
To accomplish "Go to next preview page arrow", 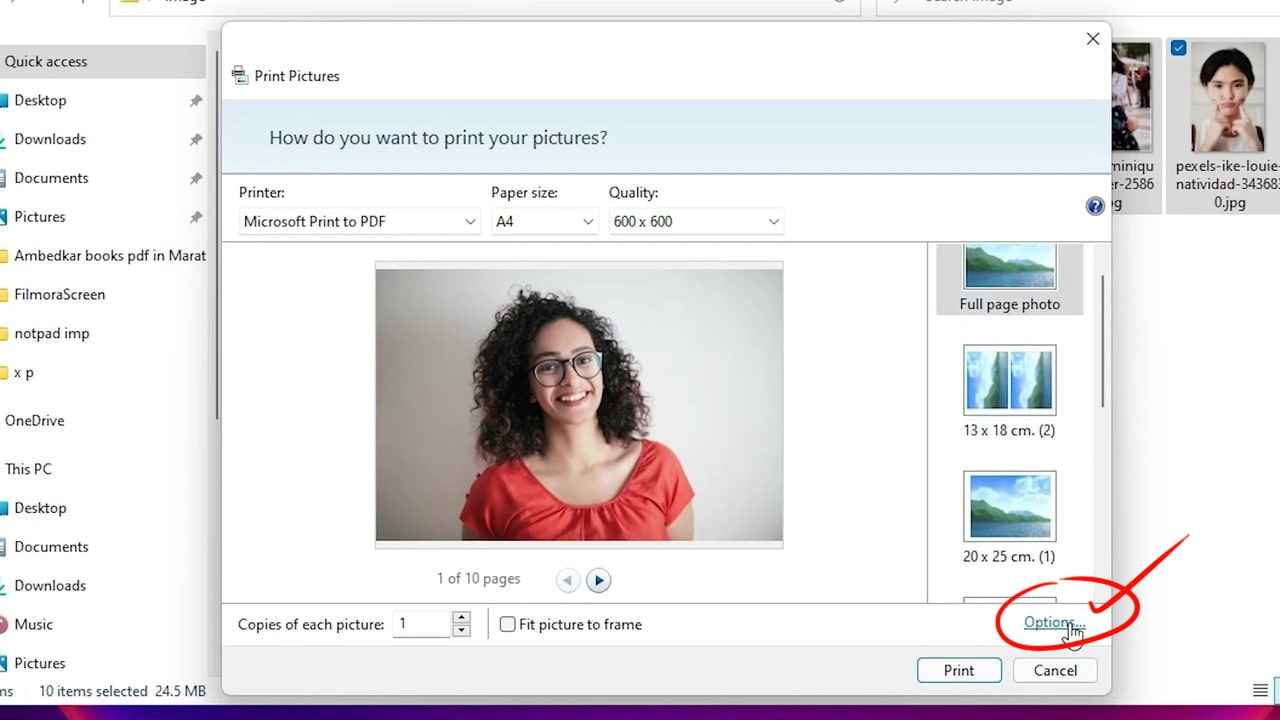I will [598, 580].
